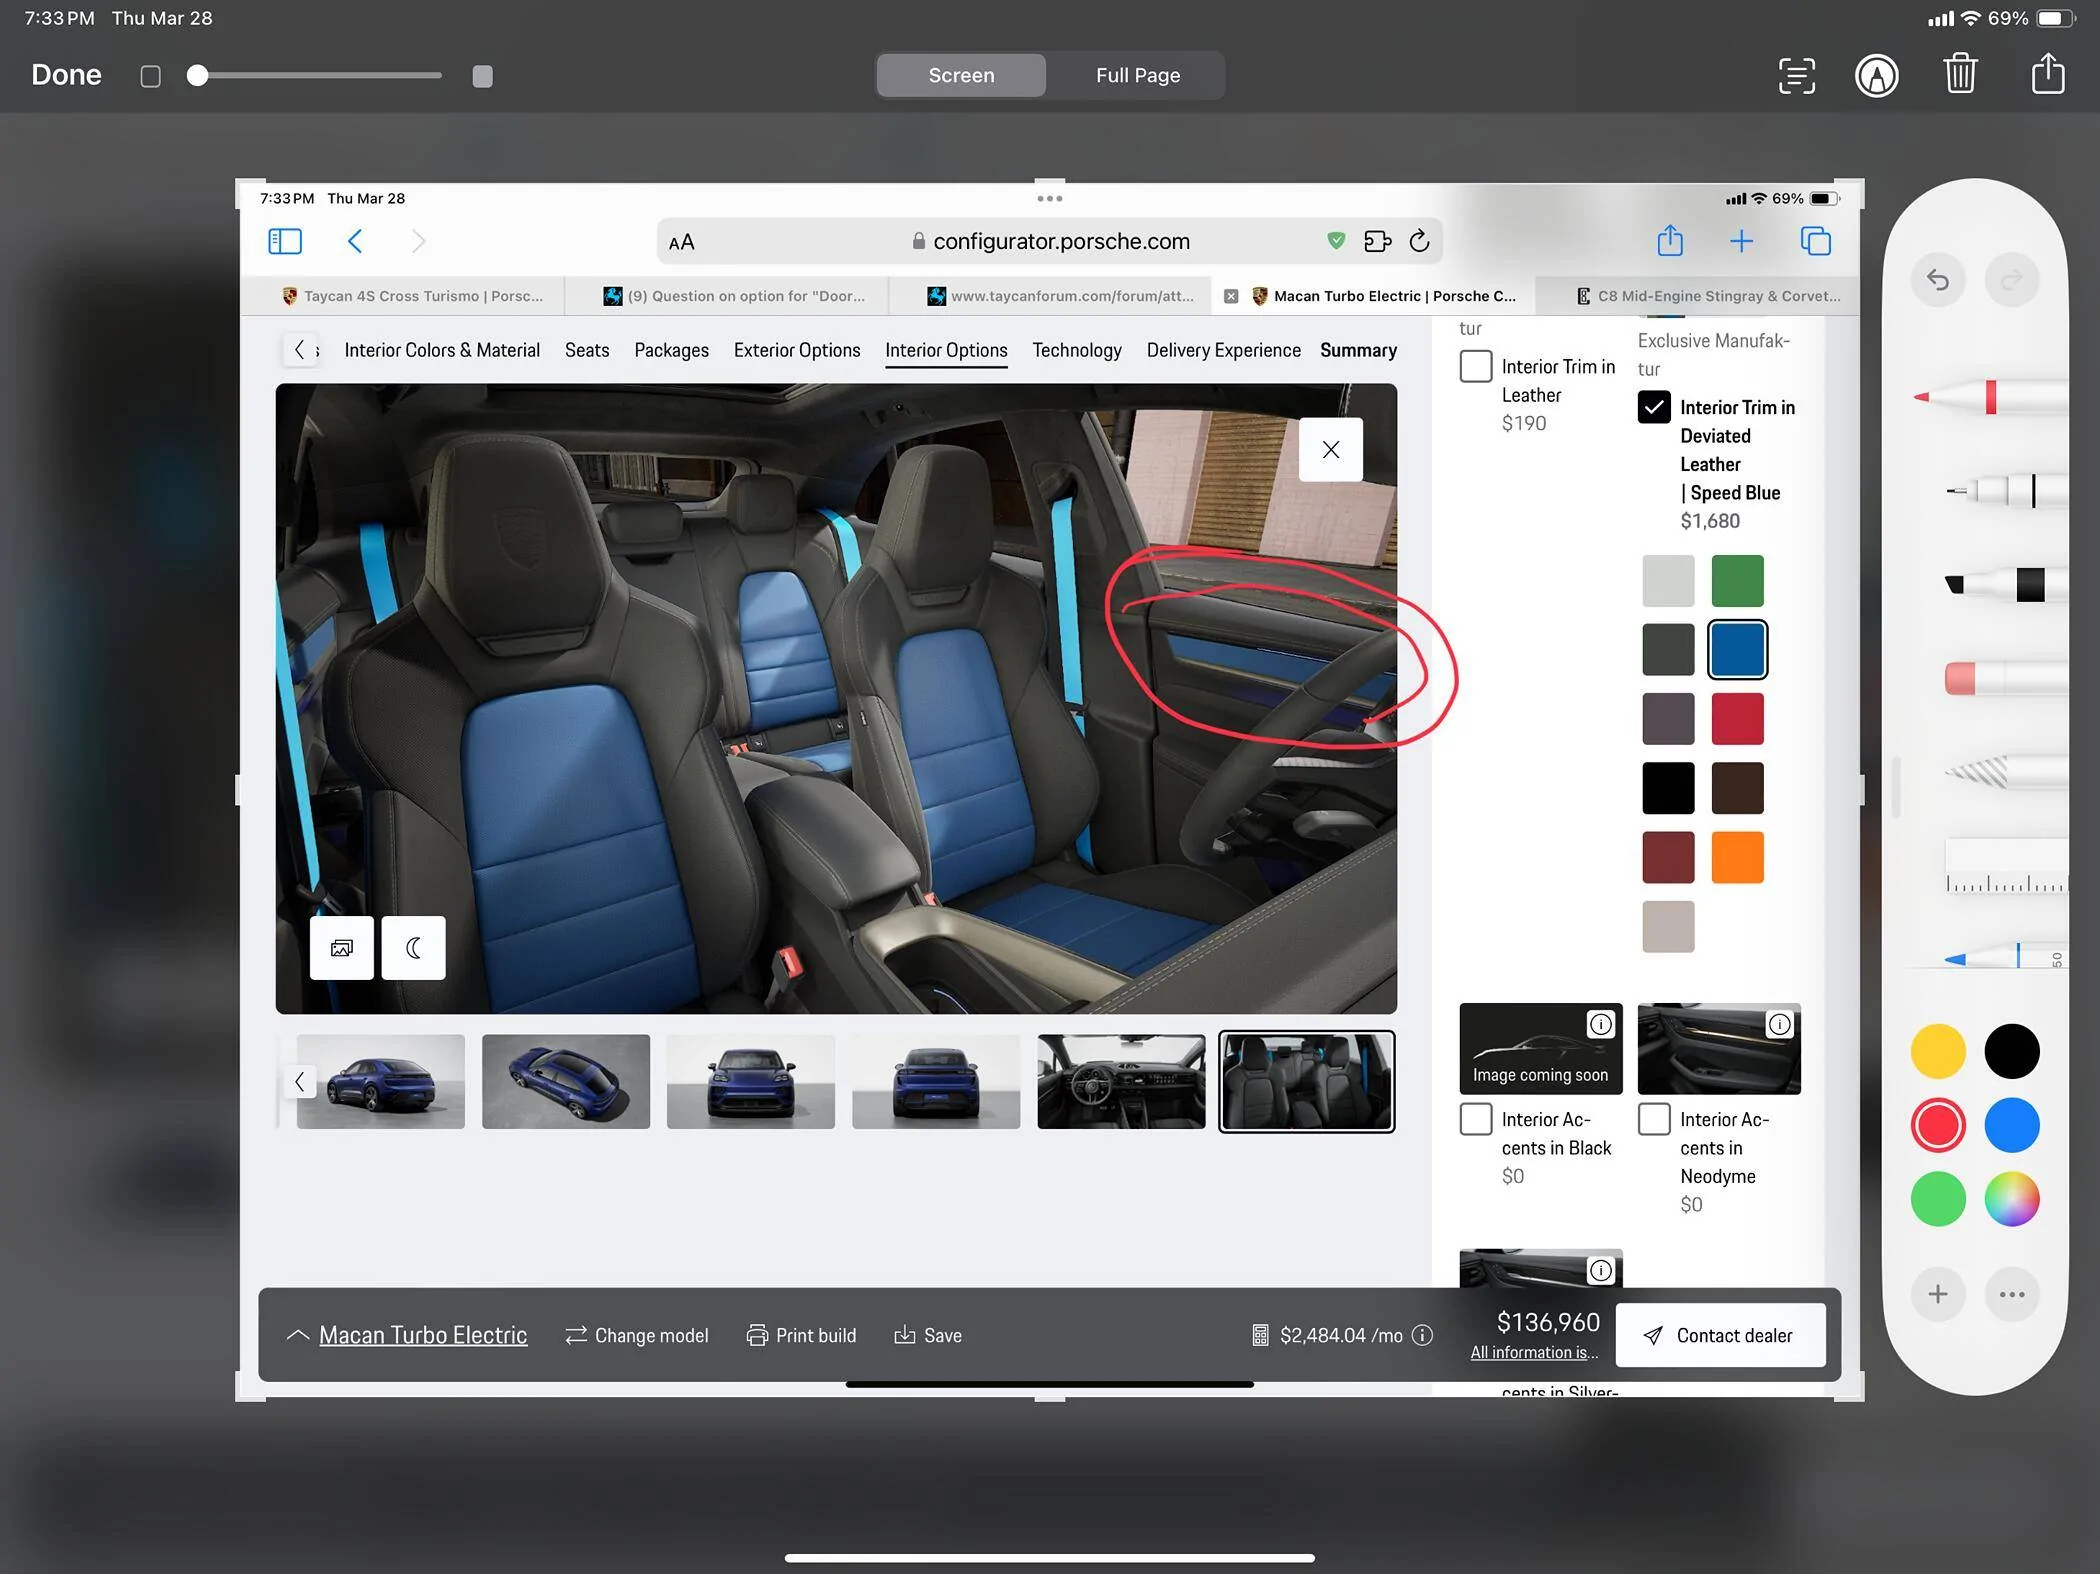This screenshot has width=2100, height=1574.
Task: Toggle the markup pen icon
Action: click(x=1877, y=75)
